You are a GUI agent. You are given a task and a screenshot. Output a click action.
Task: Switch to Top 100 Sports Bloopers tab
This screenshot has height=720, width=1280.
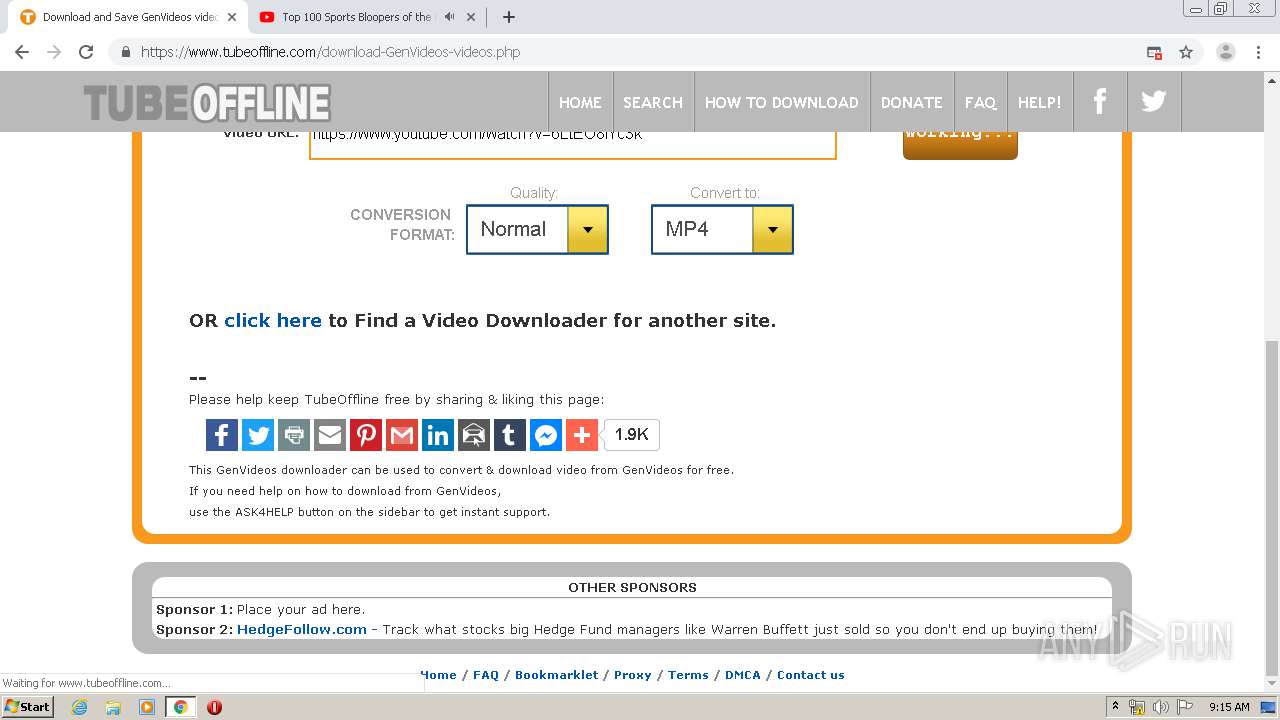356,17
